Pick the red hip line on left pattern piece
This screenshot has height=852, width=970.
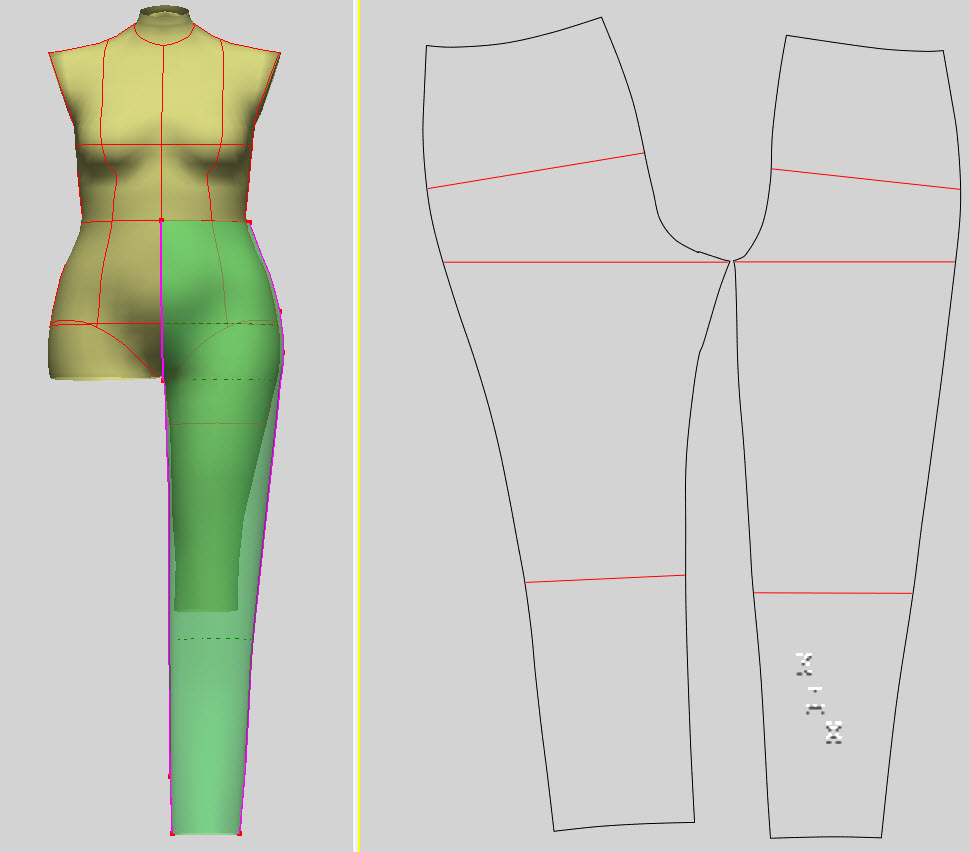(x=536, y=170)
